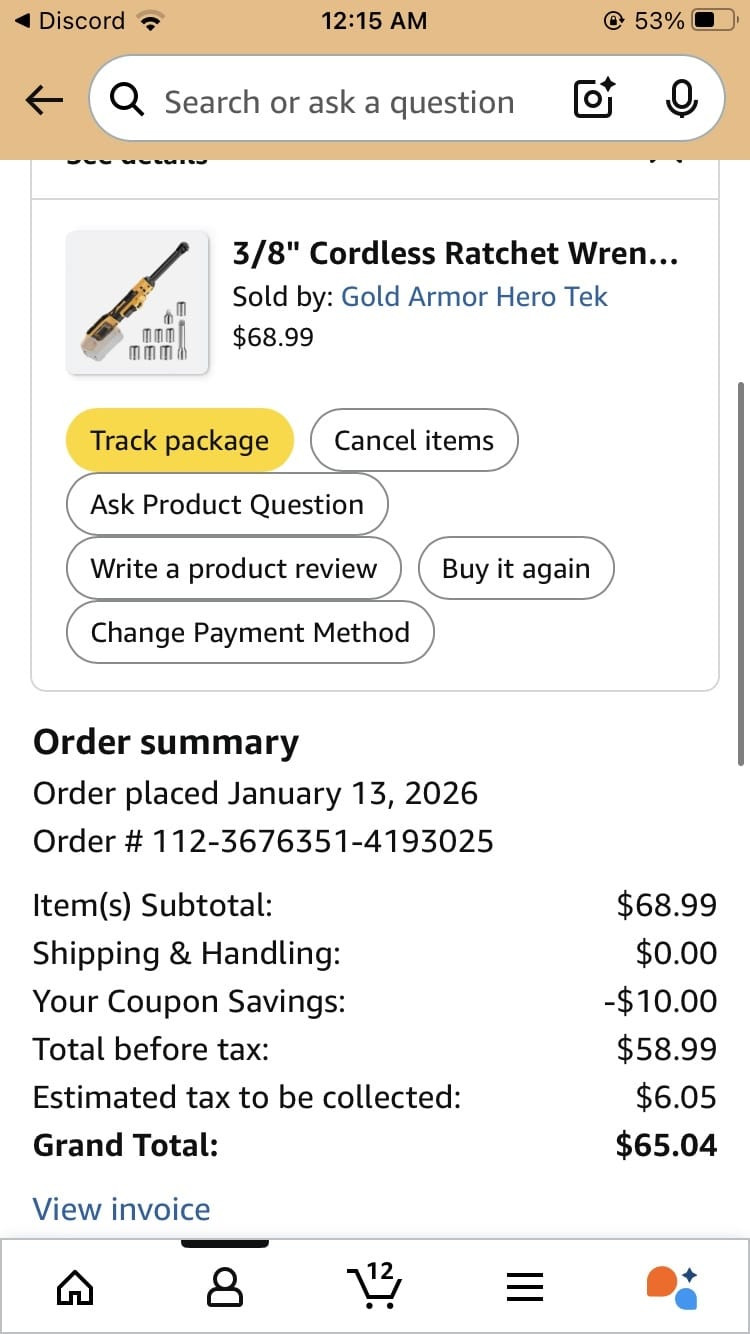Open the View invoice link

coord(121,1209)
